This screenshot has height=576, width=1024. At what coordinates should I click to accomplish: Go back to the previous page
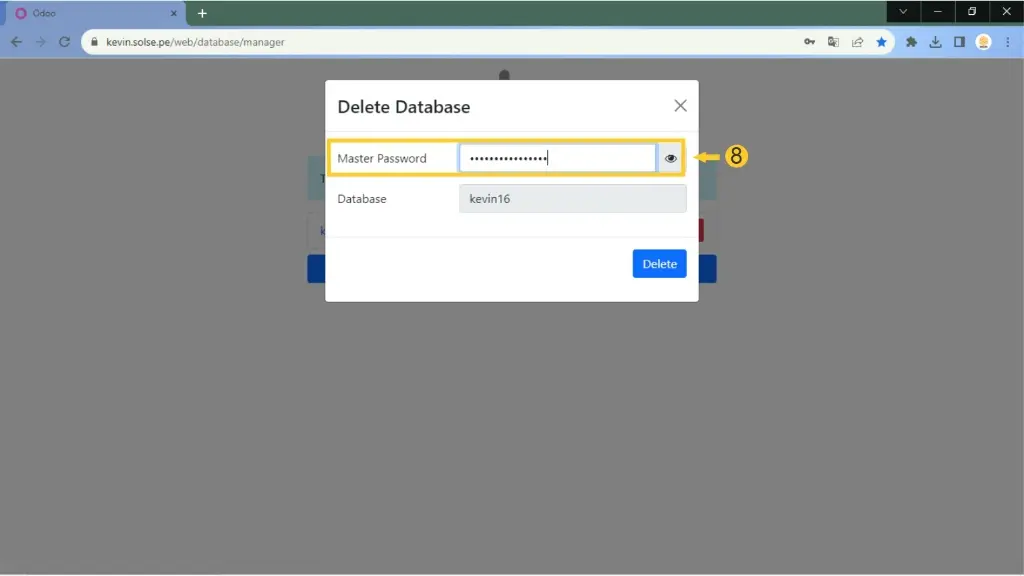coord(16,42)
